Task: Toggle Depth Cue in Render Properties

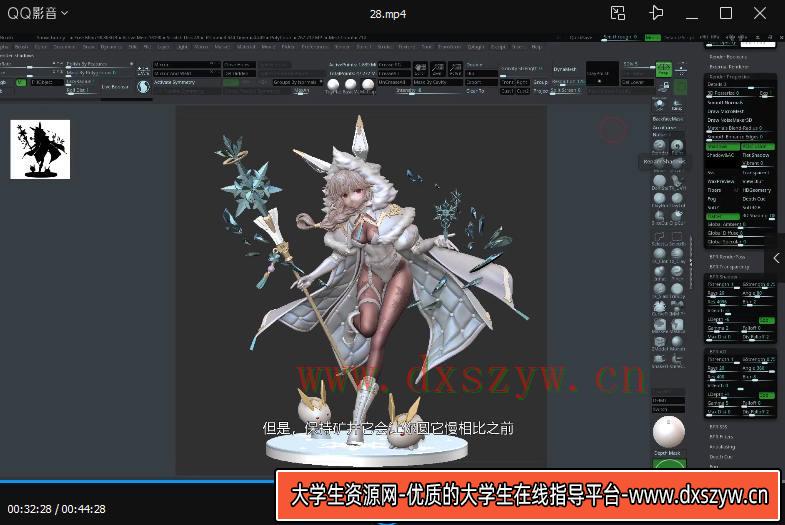Action: point(754,199)
